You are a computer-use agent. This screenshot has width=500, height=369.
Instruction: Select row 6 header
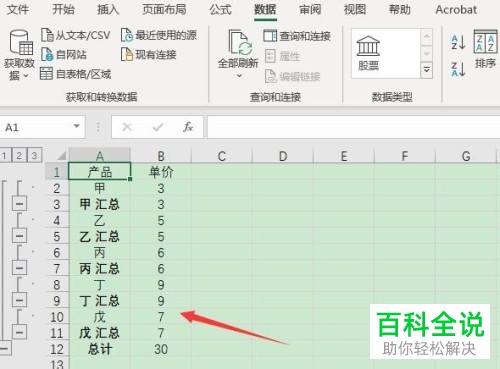(x=57, y=252)
